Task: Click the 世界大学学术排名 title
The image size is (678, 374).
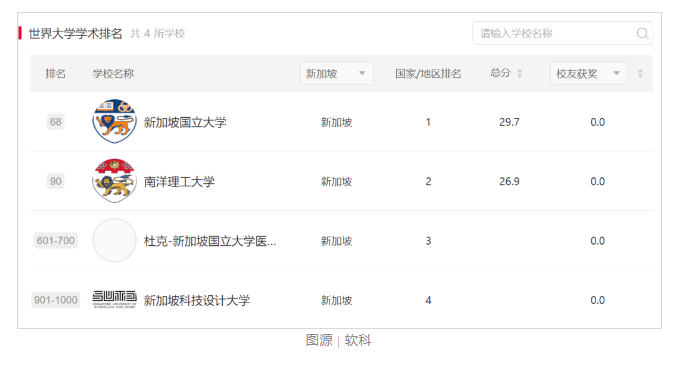Action: click(x=75, y=33)
